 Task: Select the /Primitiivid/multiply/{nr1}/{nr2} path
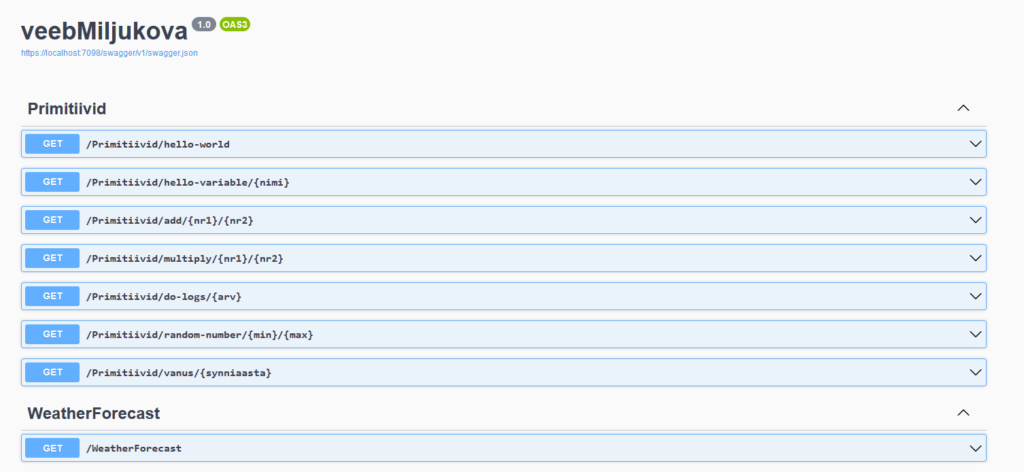click(x=185, y=259)
